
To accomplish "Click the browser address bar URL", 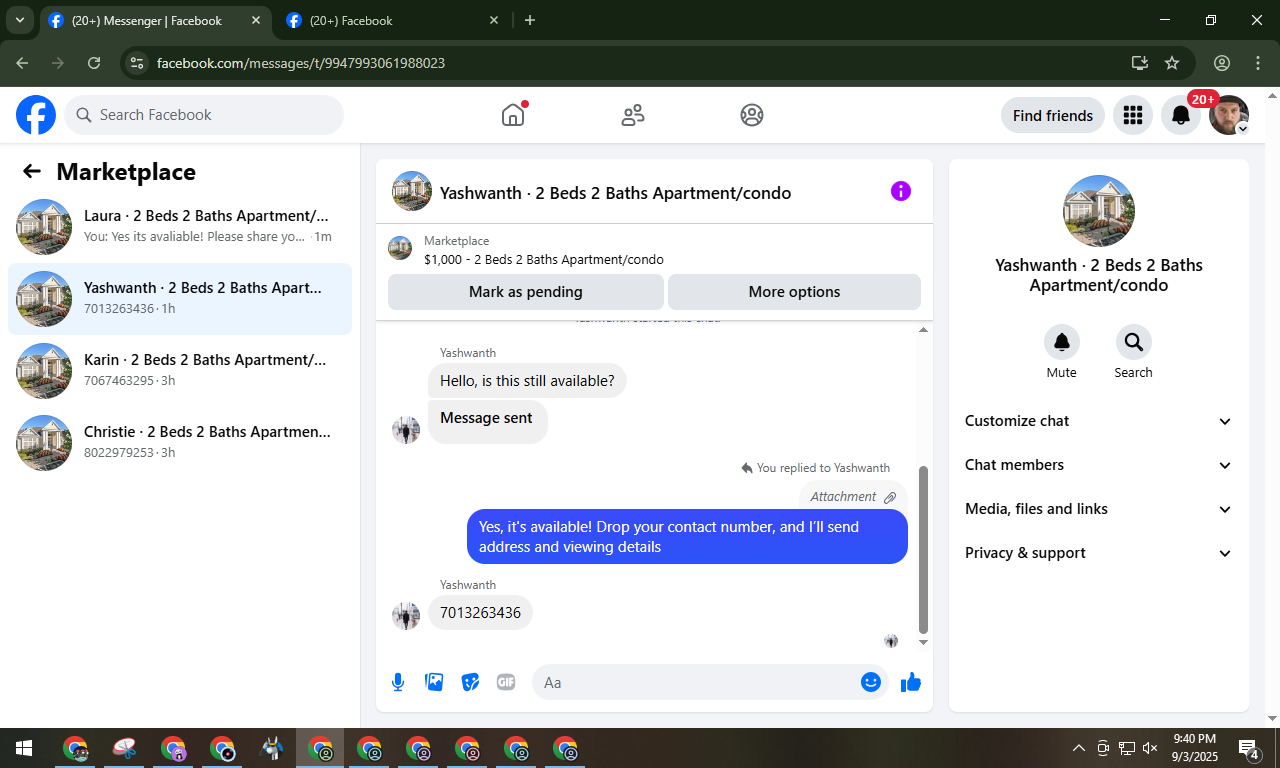I will pyautogui.click(x=301, y=63).
